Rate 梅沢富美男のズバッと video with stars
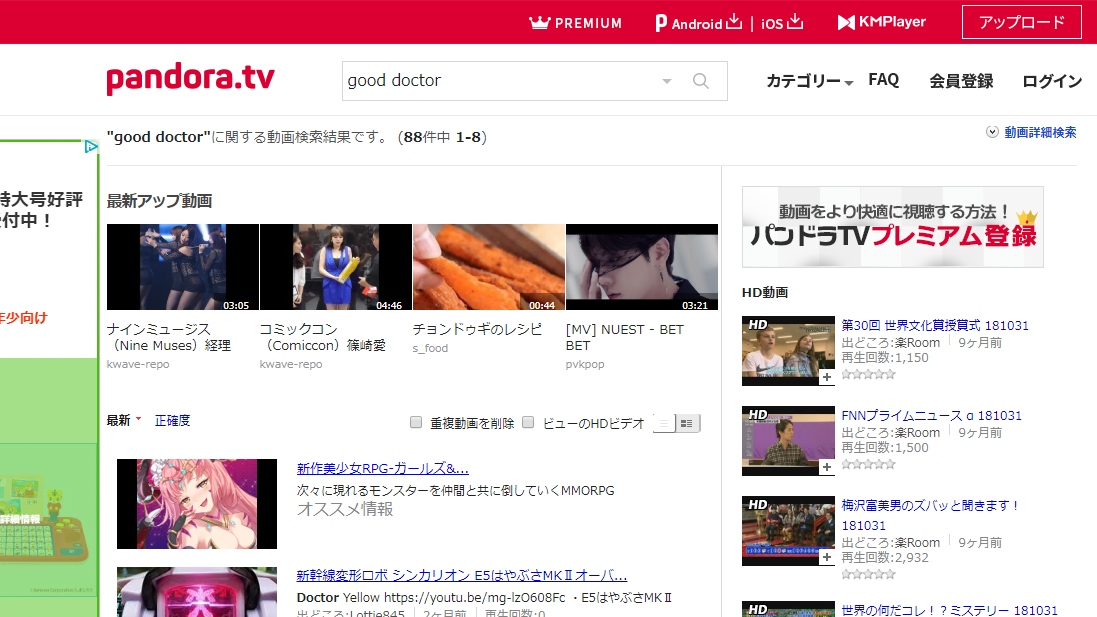The height and width of the screenshot is (617, 1097). [868, 574]
